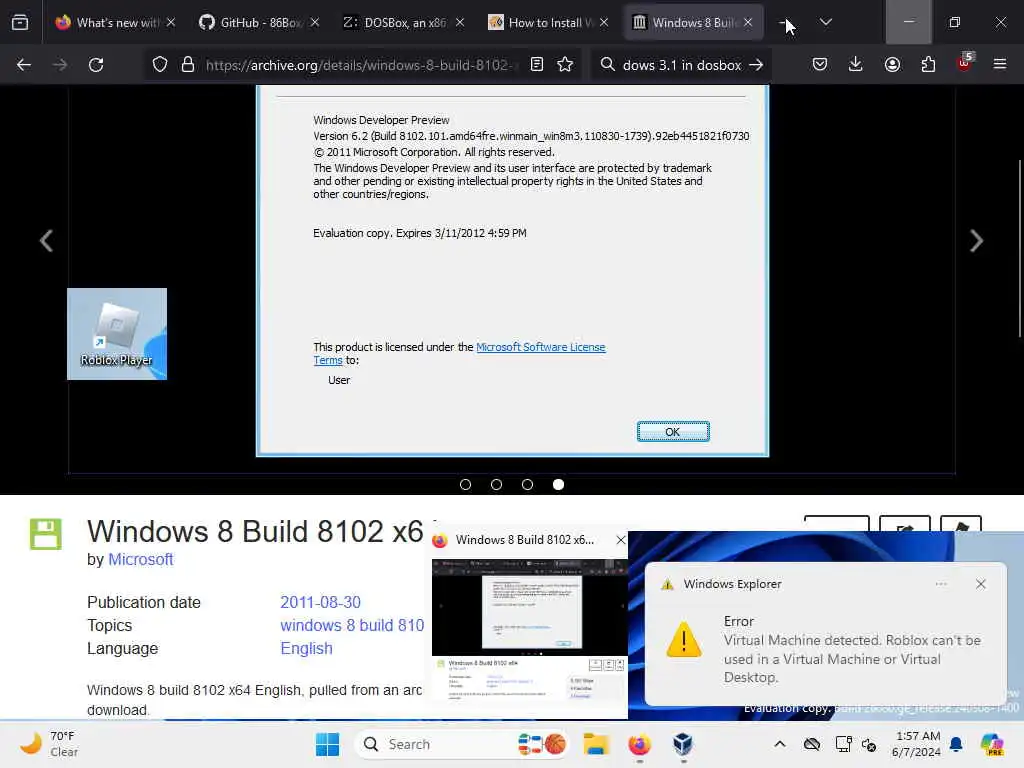1024x768 pixels.
Task: Close the GitHub - 86Box tab
Action: point(315,22)
